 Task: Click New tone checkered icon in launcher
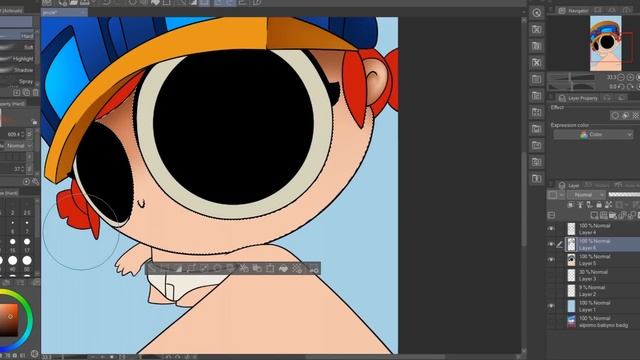(x=297, y=269)
